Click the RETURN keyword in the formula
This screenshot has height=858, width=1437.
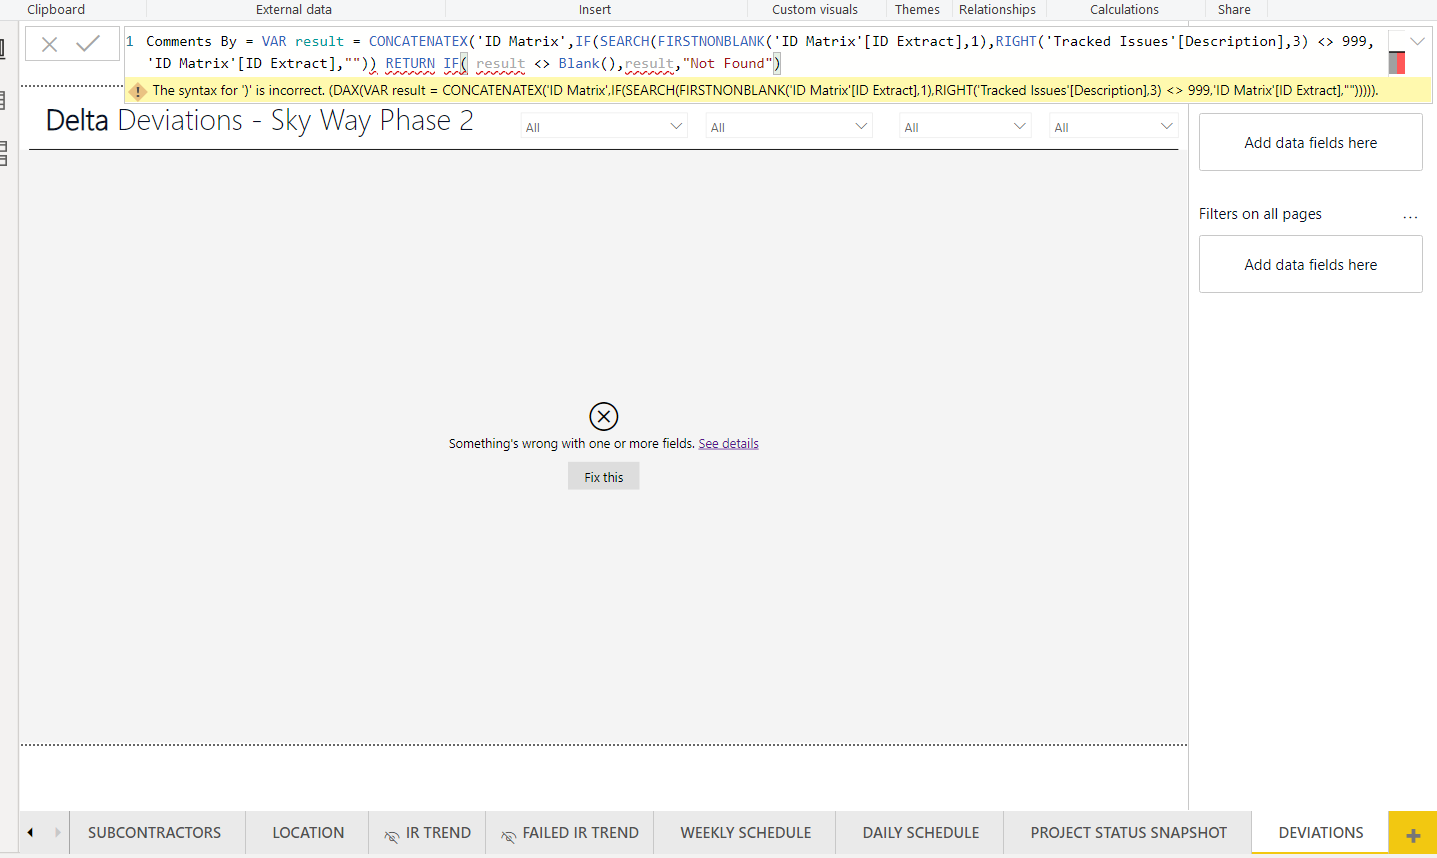click(x=410, y=63)
